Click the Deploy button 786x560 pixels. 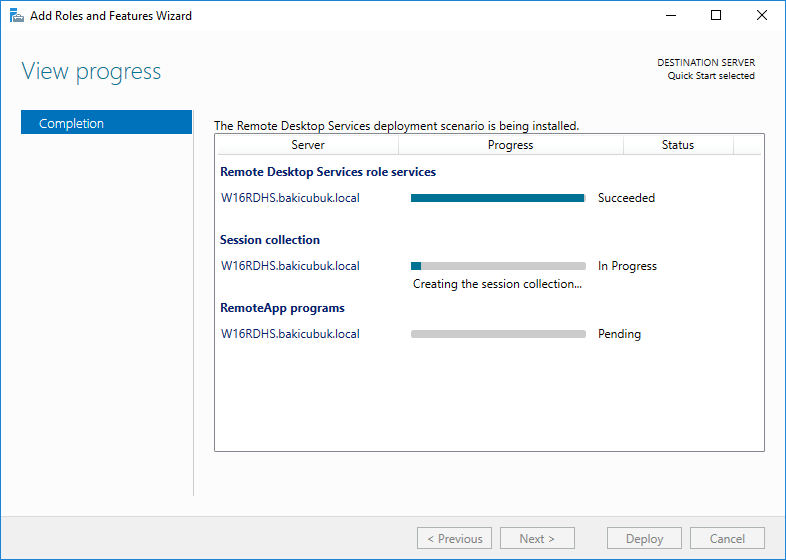644,538
